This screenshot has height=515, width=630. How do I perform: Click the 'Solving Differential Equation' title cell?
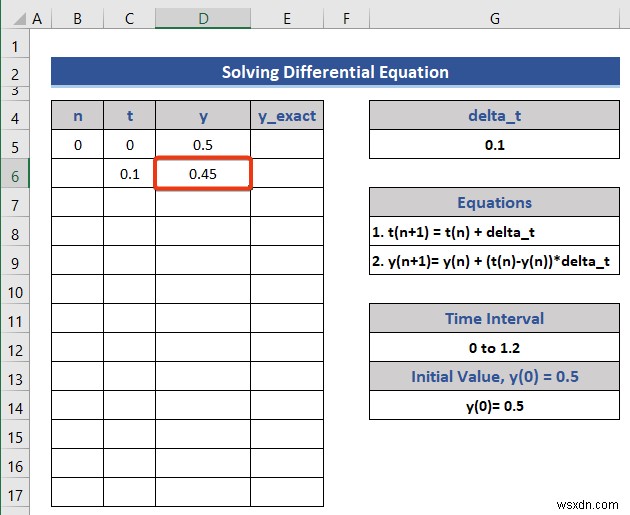pyautogui.click(x=335, y=72)
